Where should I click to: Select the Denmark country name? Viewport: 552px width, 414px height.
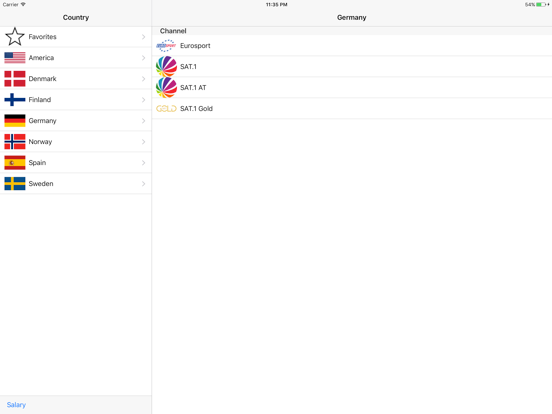[42, 79]
